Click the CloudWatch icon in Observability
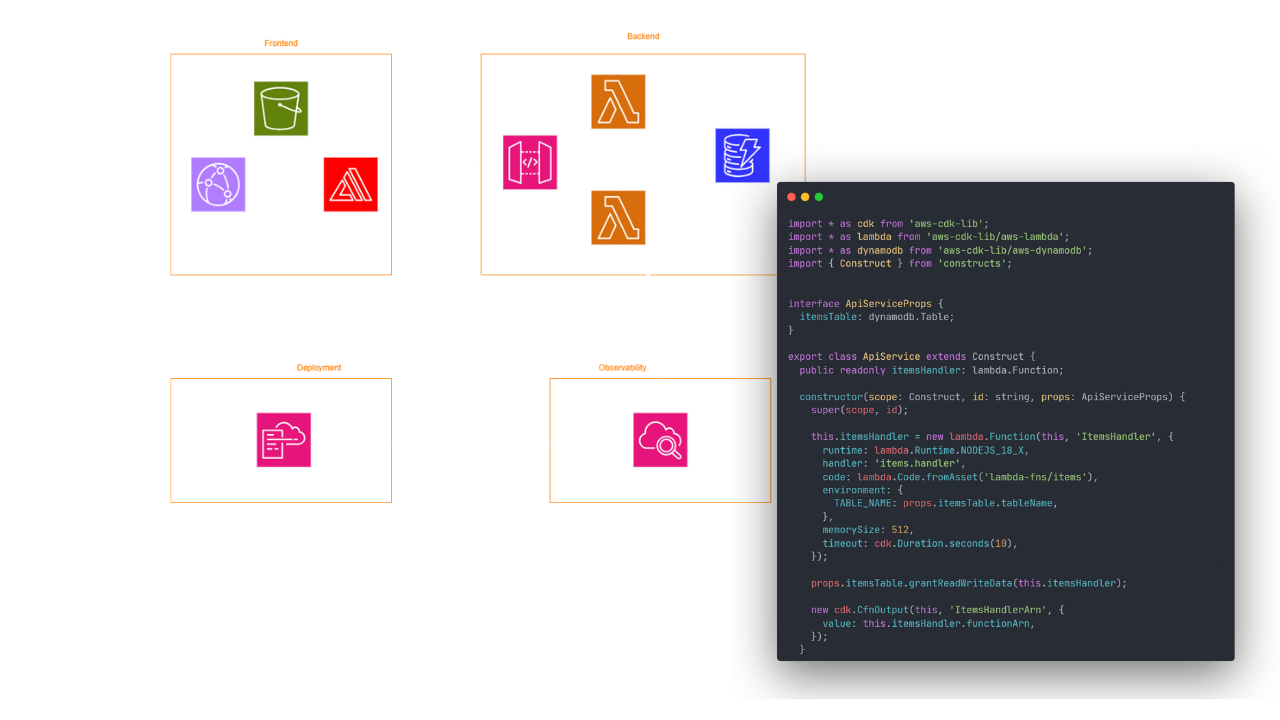Viewport: 1280px width, 720px height. pyautogui.click(x=660, y=440)
